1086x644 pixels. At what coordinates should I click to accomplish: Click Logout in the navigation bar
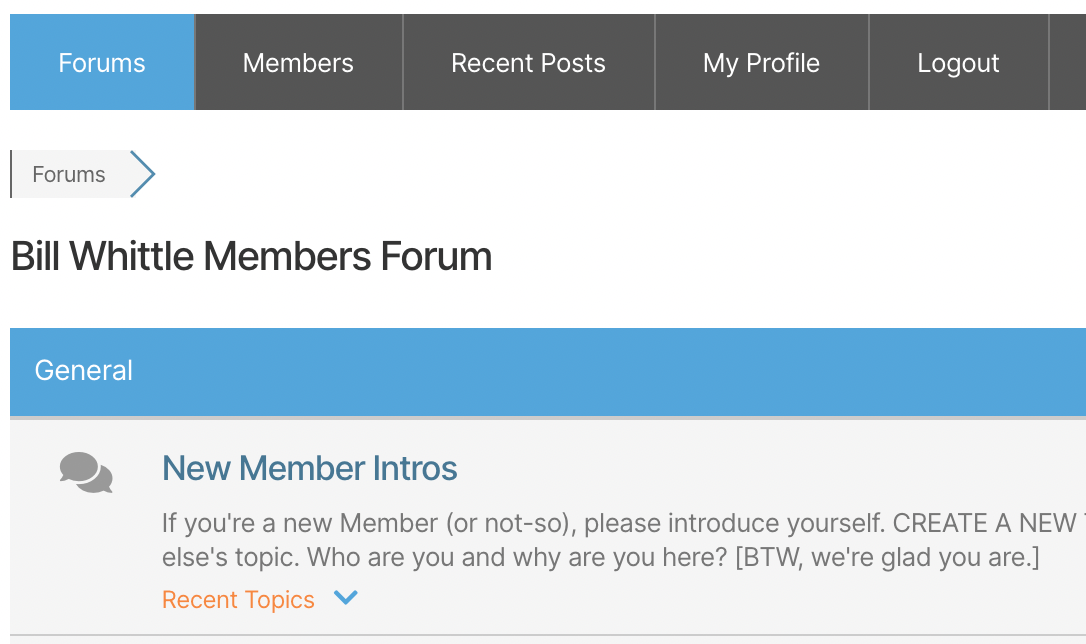point(958,63)
